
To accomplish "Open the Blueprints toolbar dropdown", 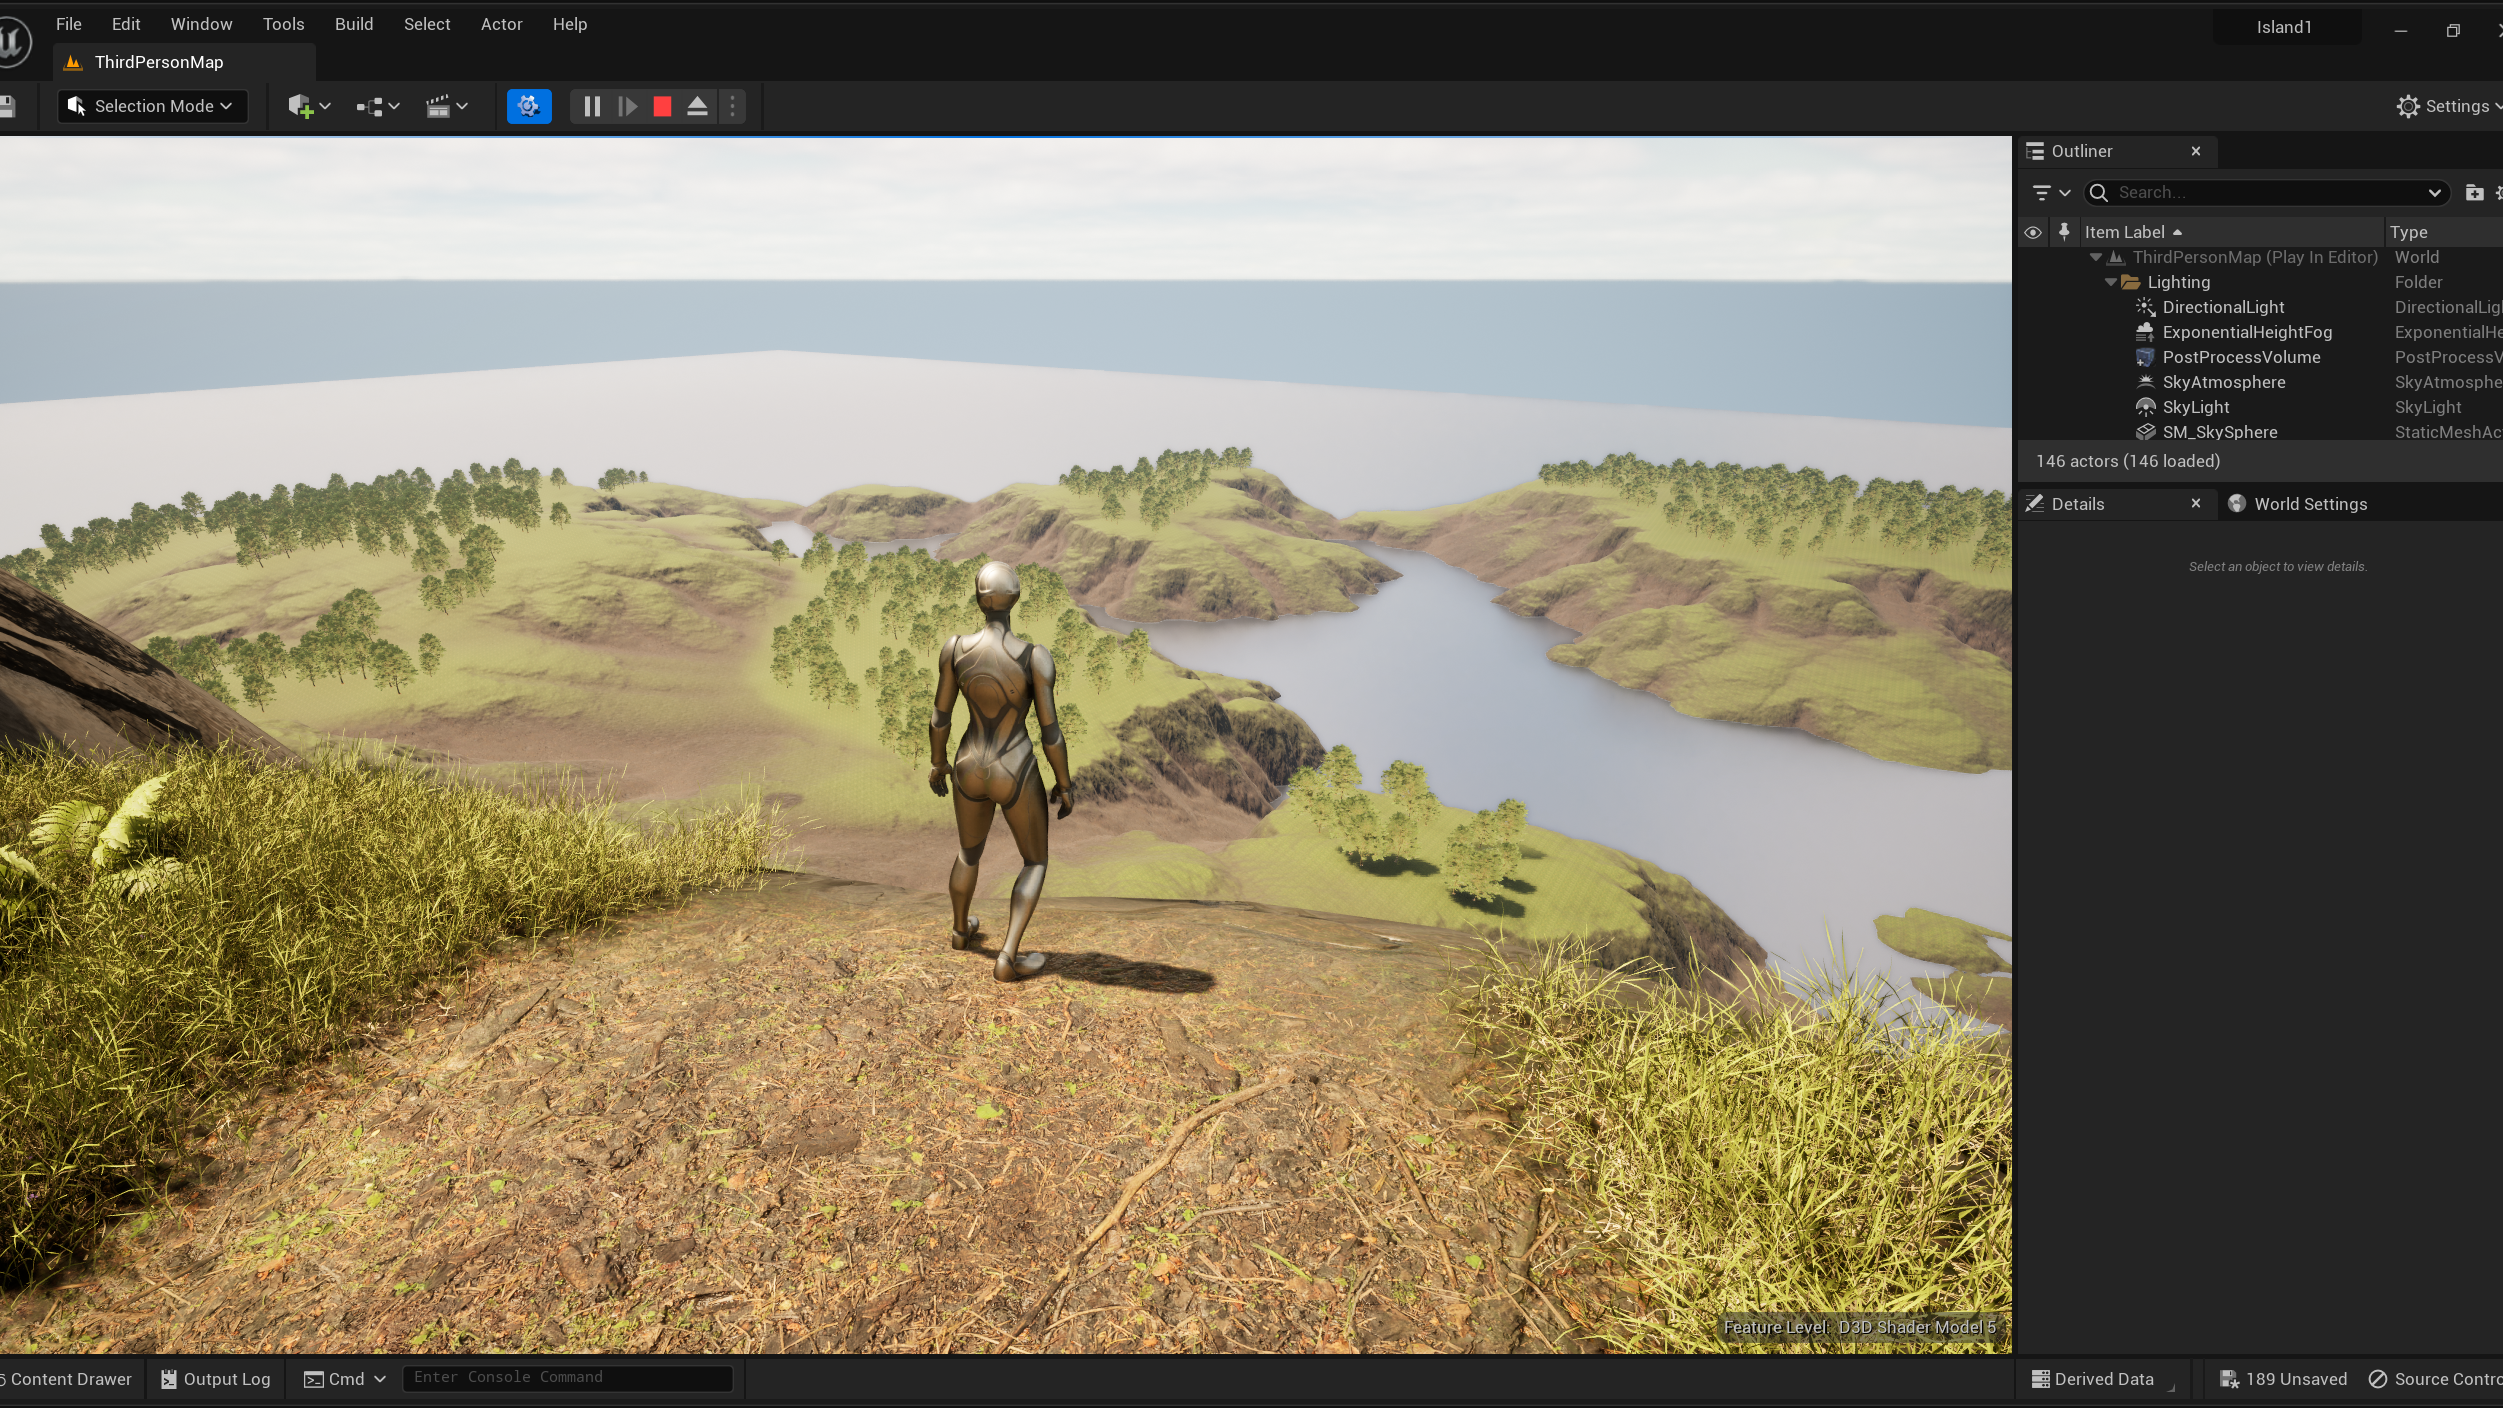I will tap(377, 106).
